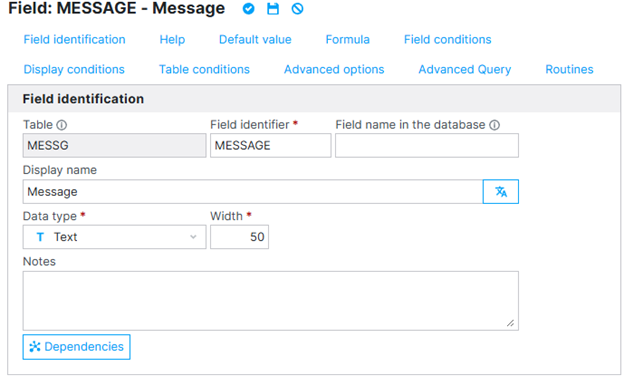Click the Display name input showing Message

pos(253,191)
